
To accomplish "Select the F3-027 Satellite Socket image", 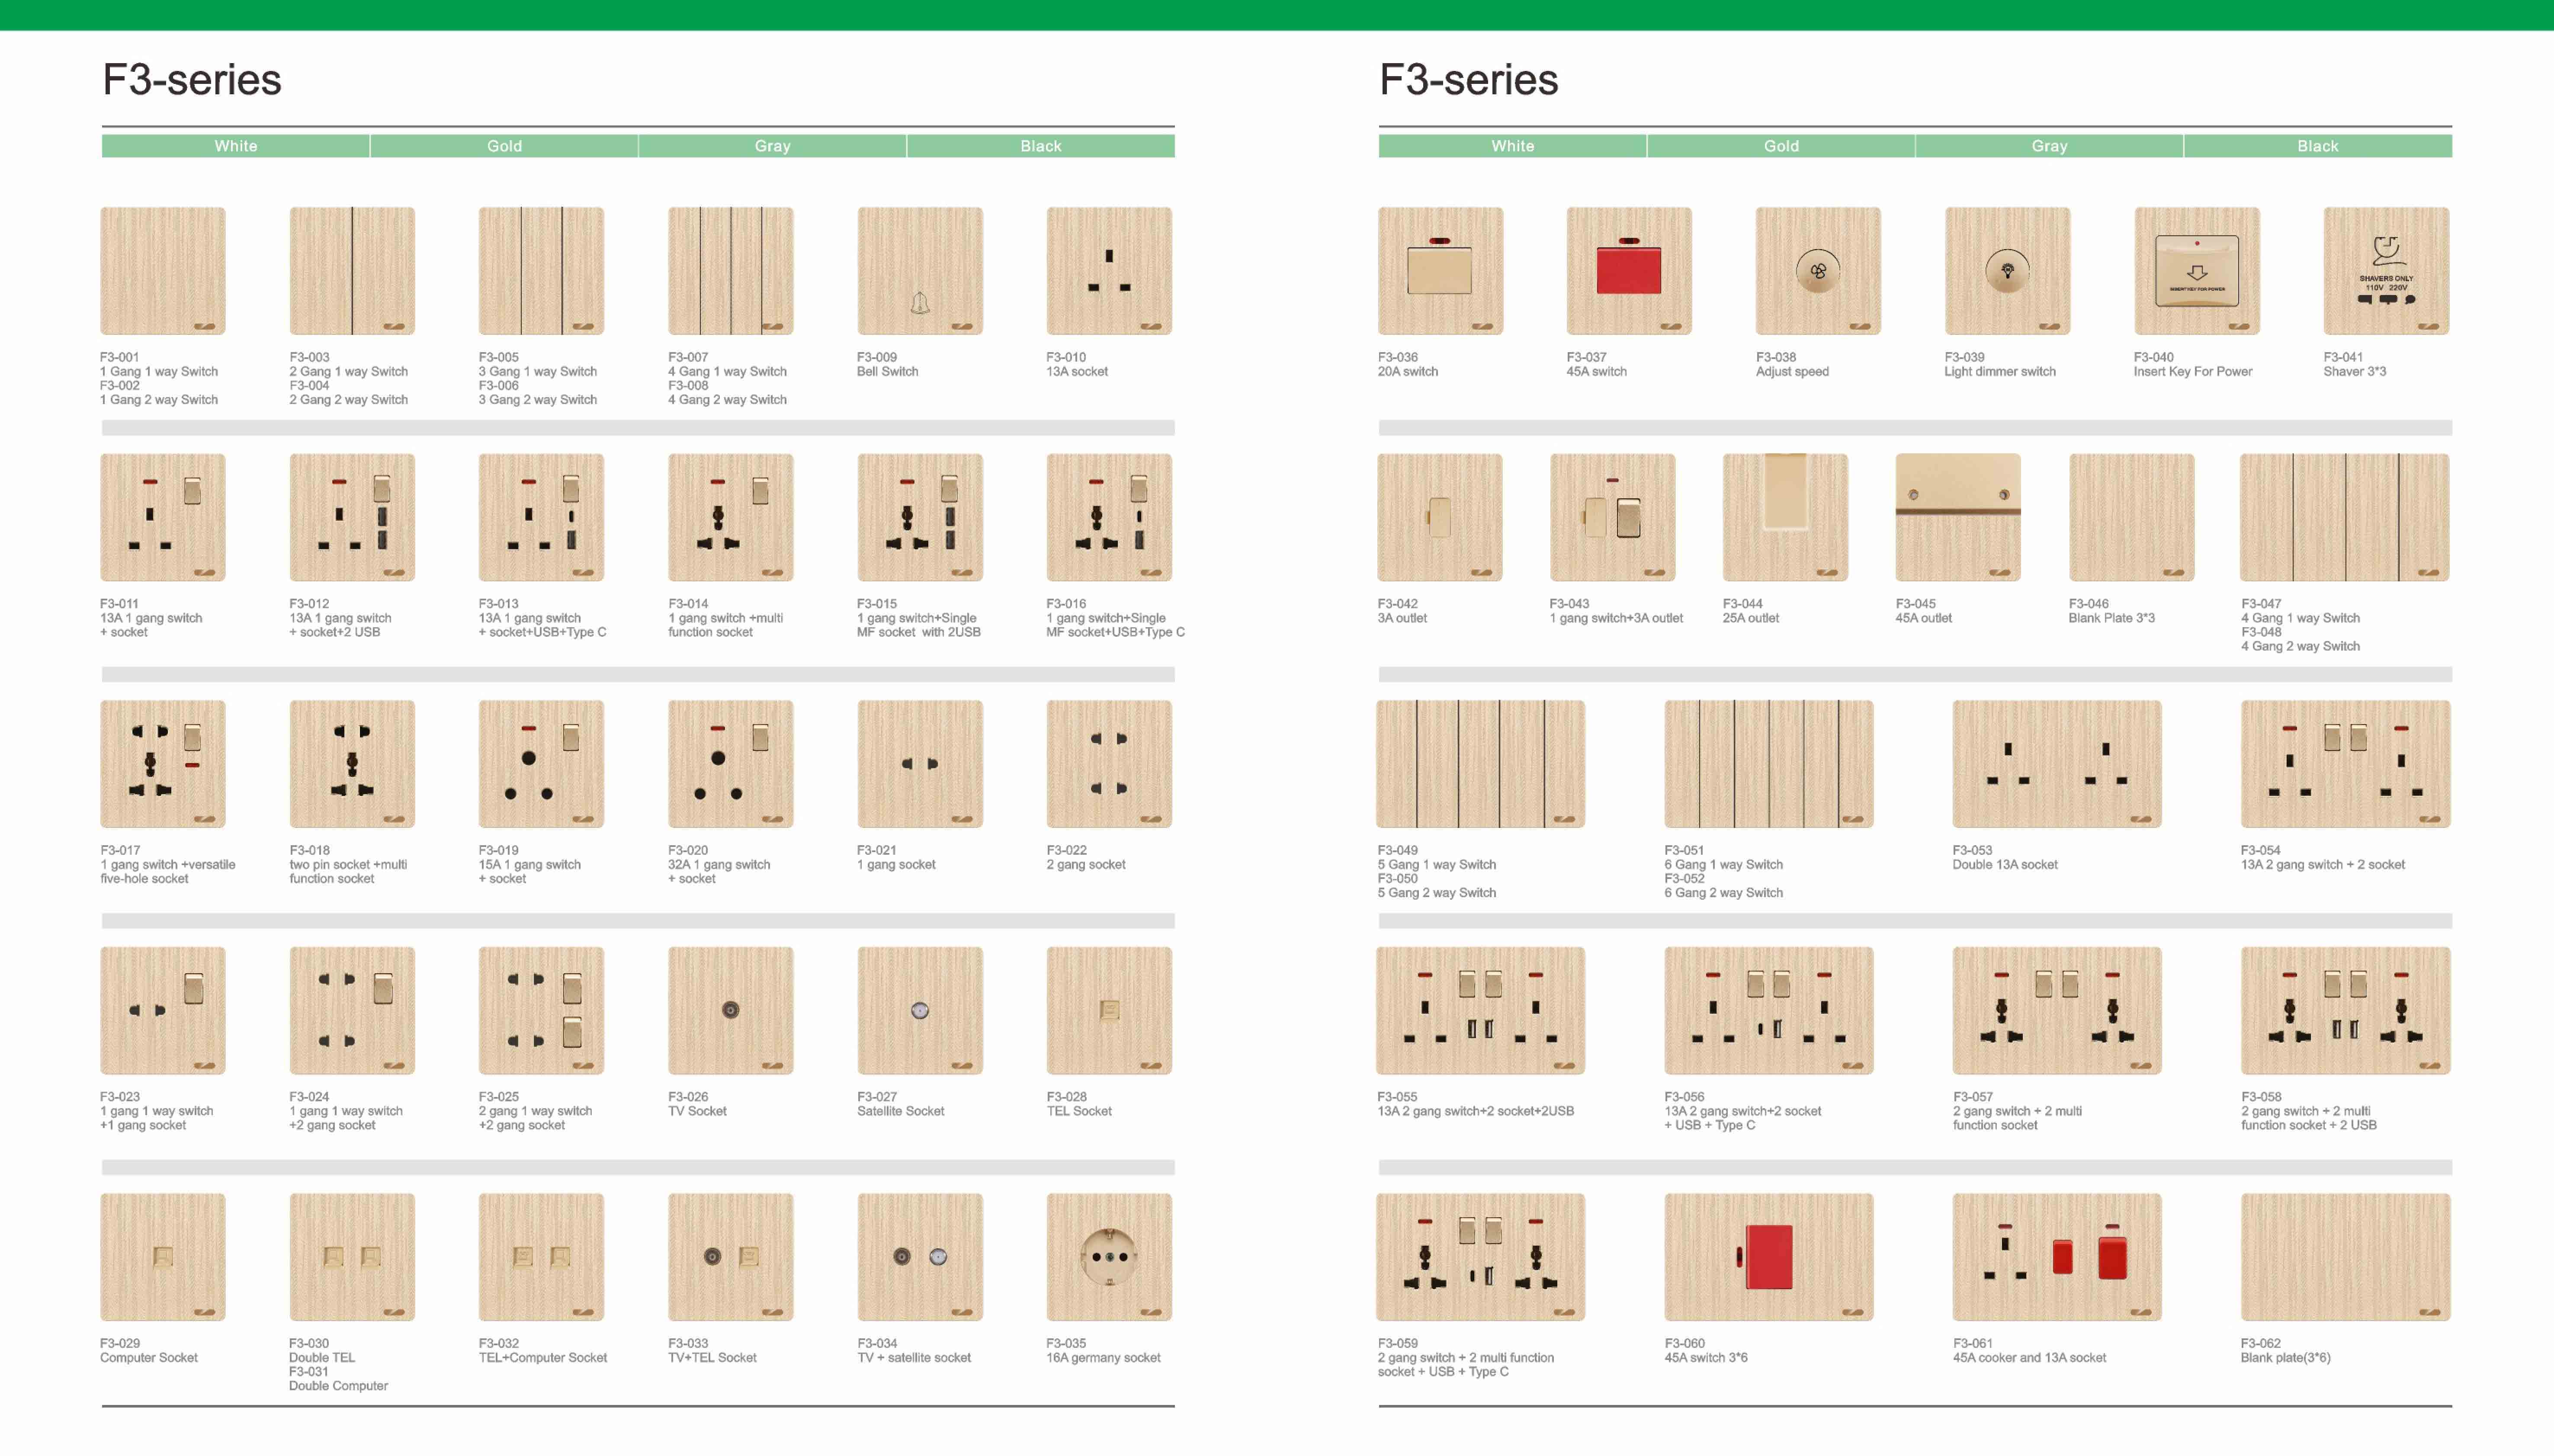I will point(920,1011).
